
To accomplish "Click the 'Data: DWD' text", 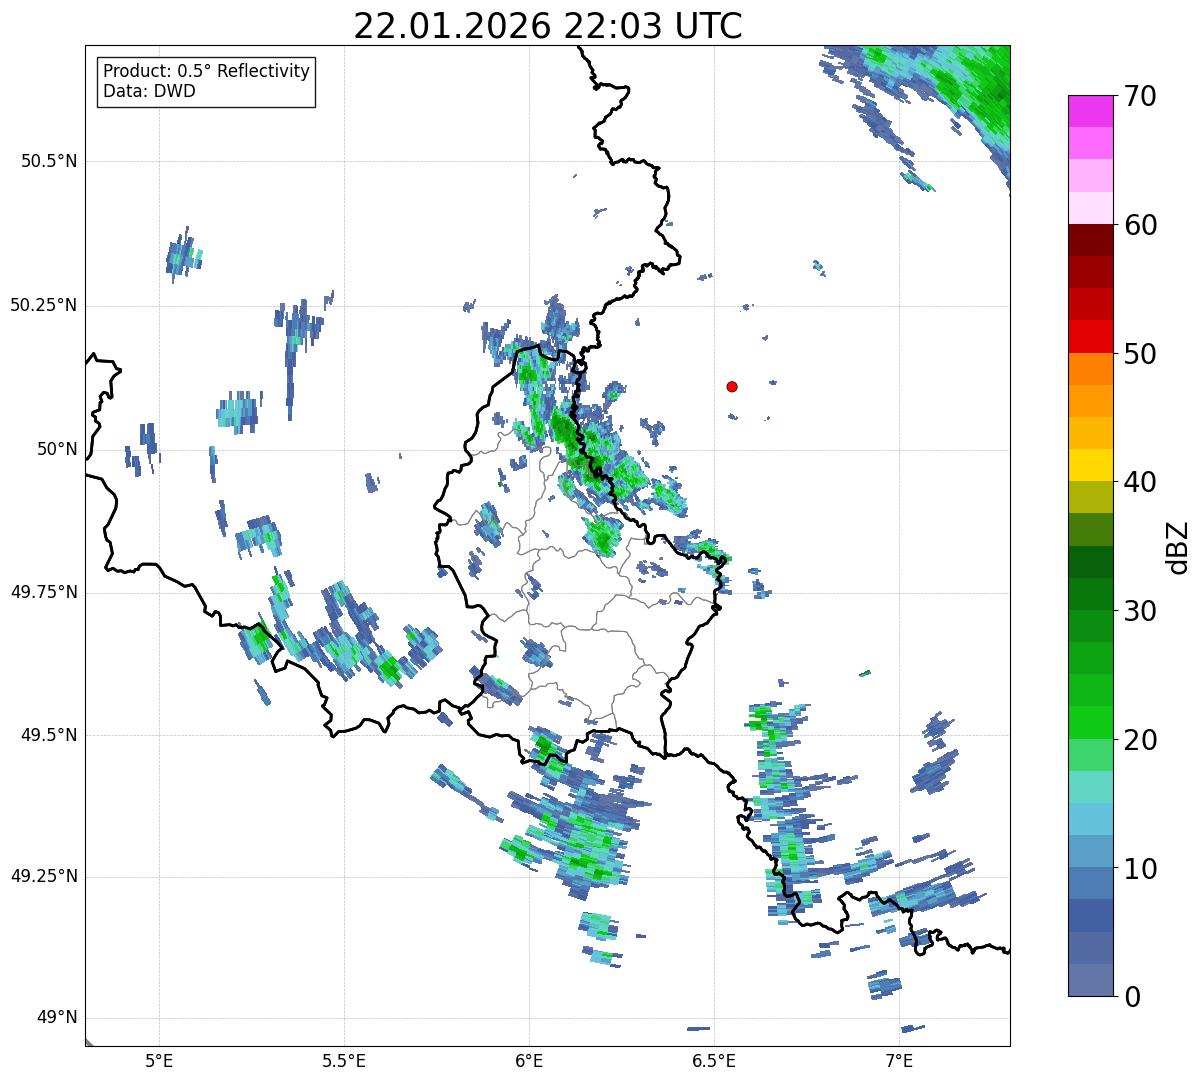I will point(149,91).
